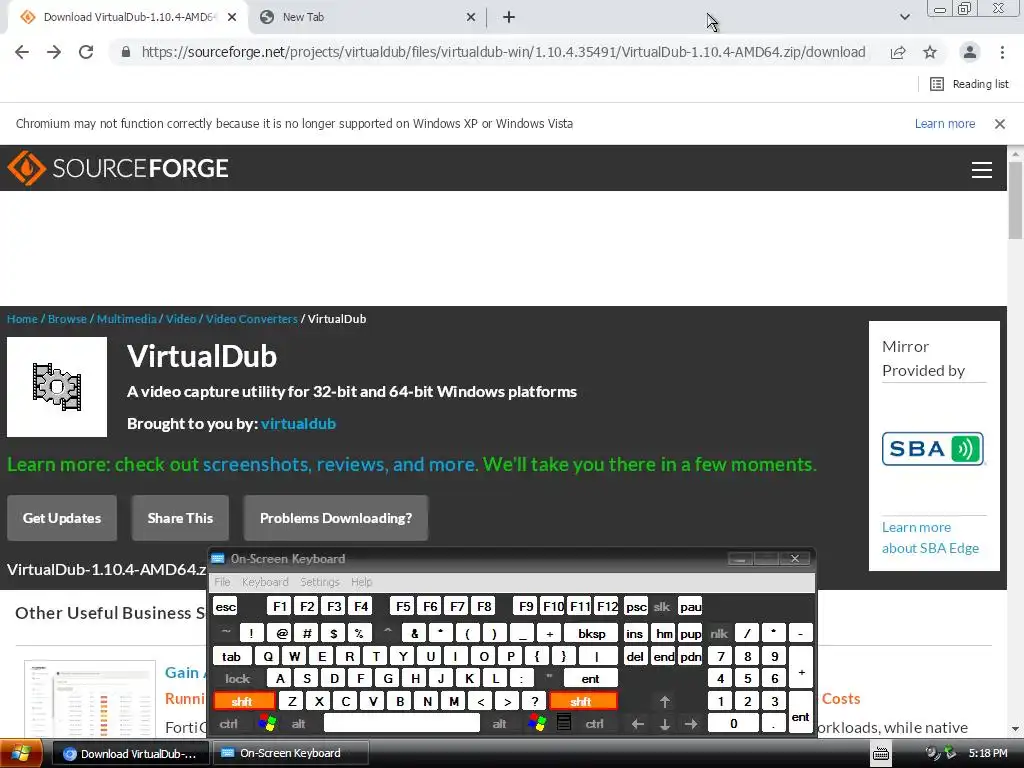Go to the Home breadcrumb

(22, 319)
